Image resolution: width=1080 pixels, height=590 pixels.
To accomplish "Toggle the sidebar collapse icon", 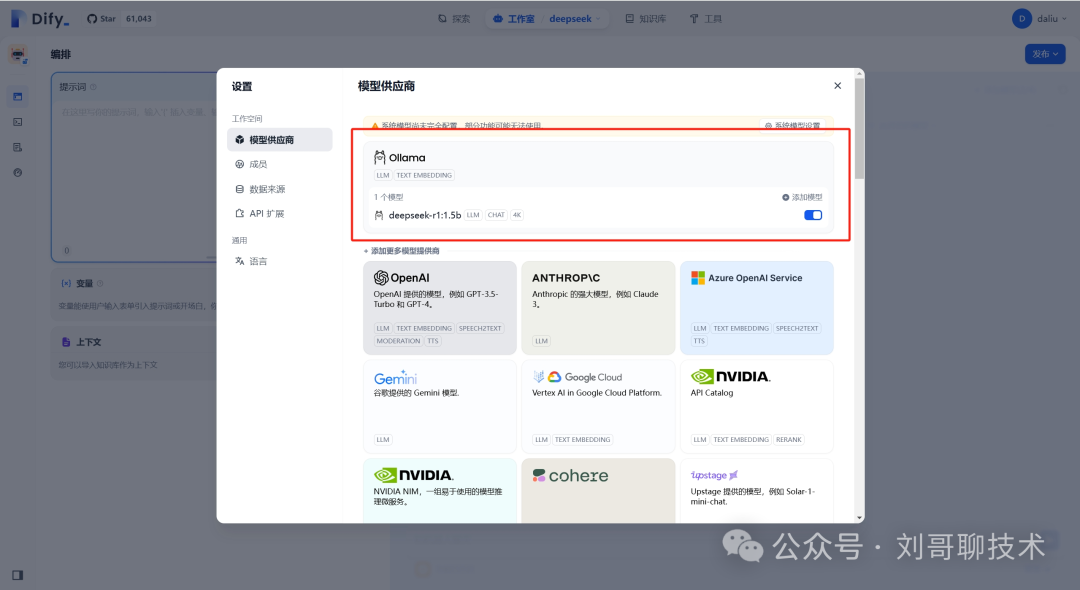I will (18, 575).
